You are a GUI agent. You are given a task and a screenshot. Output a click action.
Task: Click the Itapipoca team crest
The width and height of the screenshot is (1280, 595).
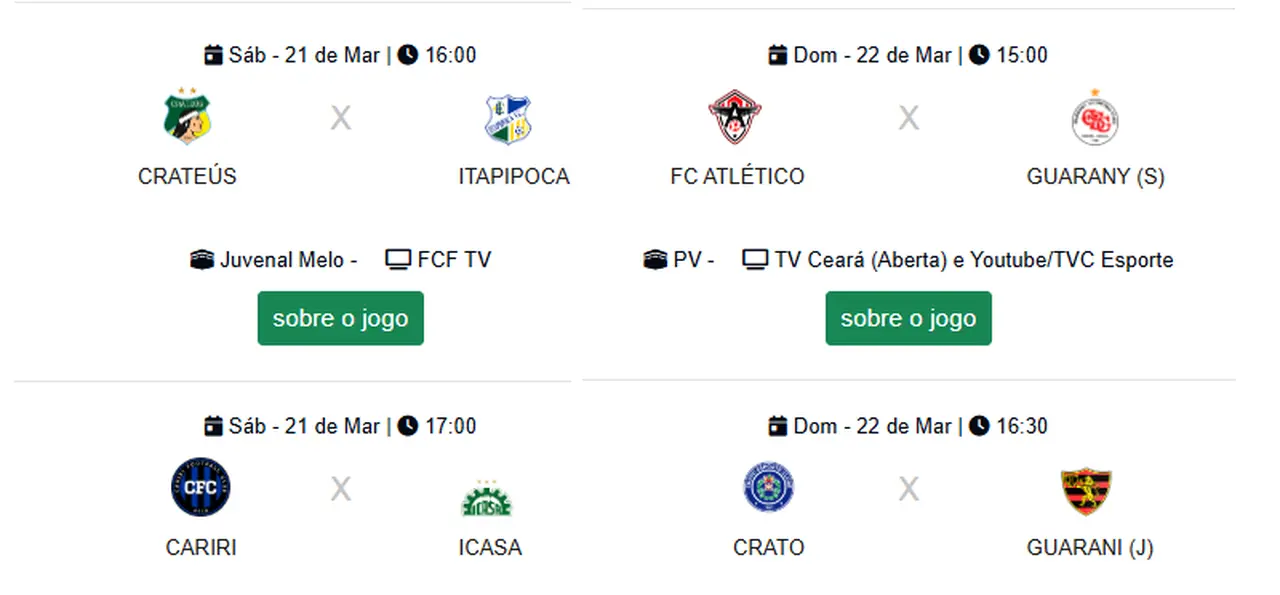click(x=508, y=120)
